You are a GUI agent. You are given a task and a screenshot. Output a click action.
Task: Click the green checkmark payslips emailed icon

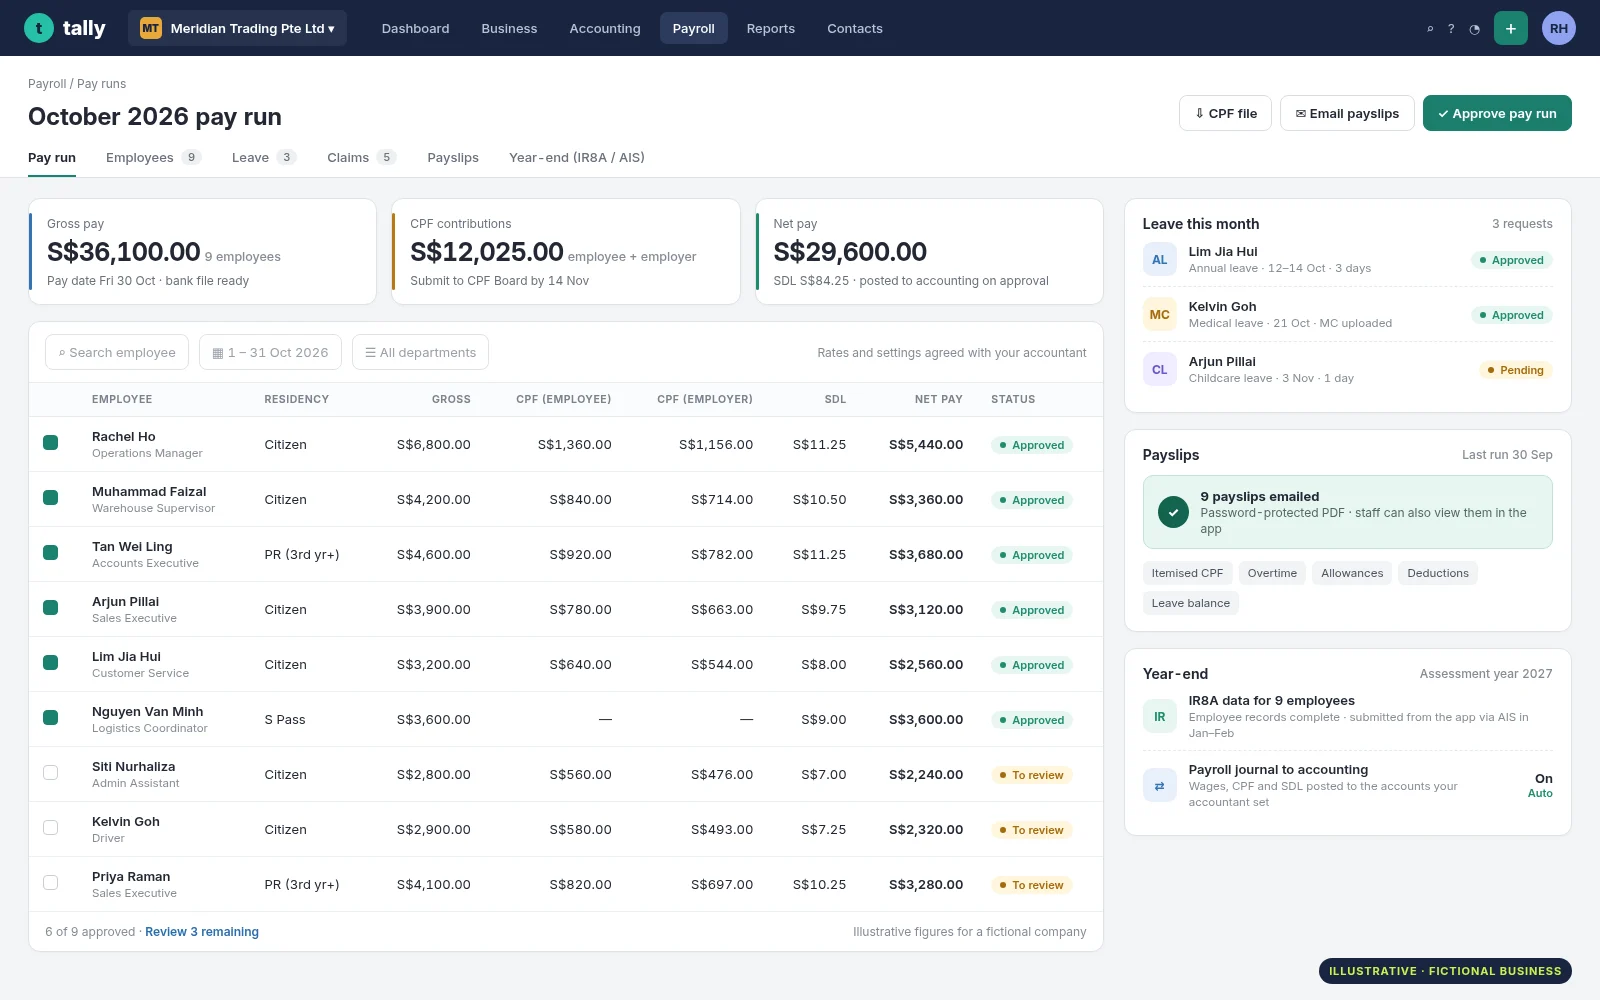point(1173,512)
